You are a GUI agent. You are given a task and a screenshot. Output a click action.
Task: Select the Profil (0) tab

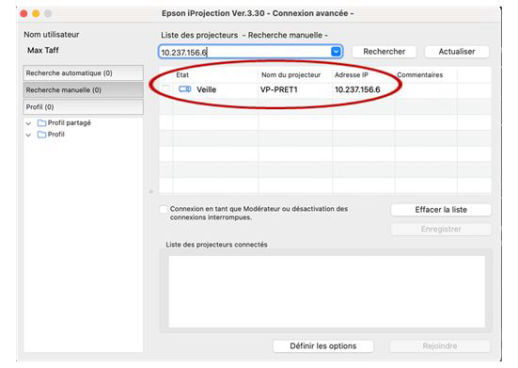click(83, 107)
